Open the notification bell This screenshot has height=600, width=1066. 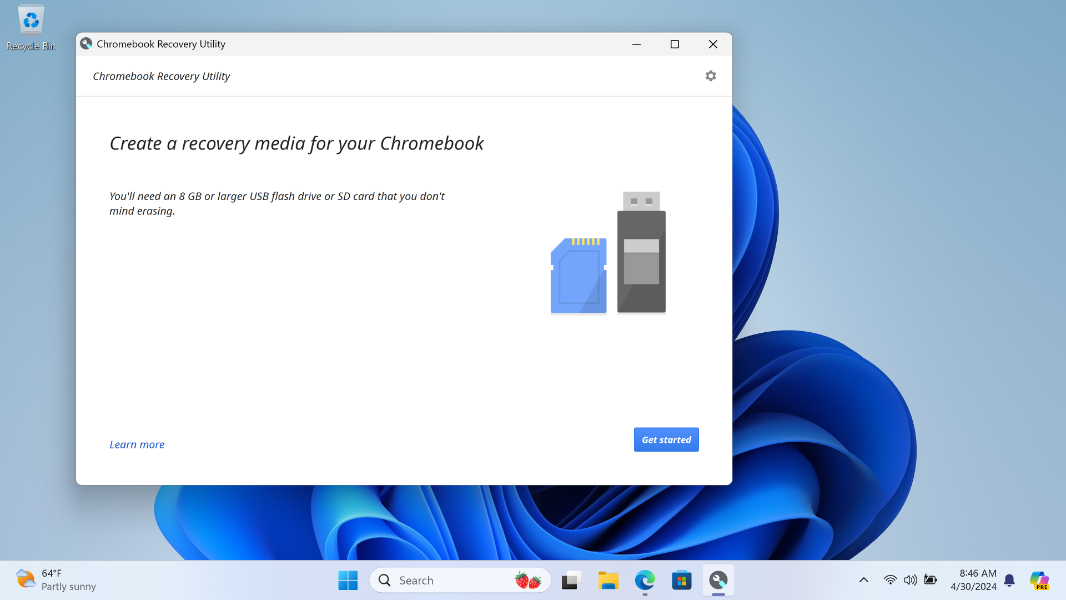(x=1009, y=580)
